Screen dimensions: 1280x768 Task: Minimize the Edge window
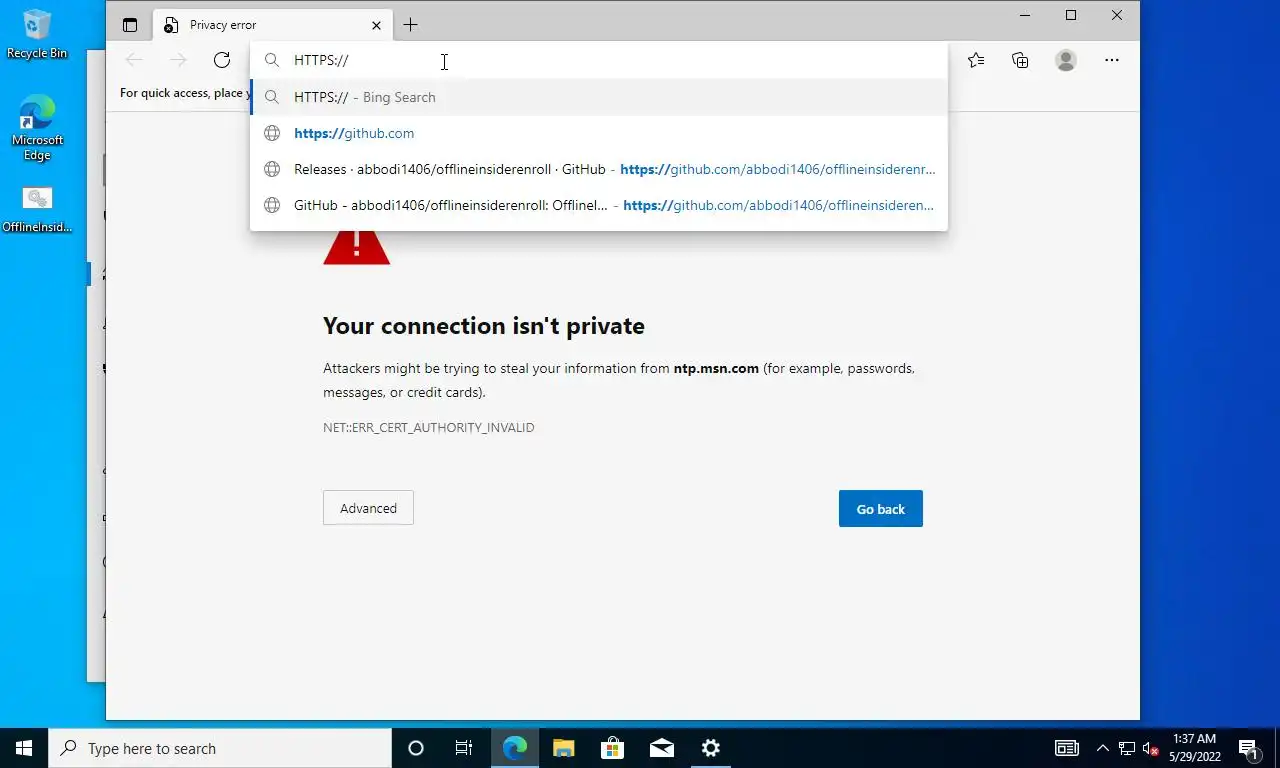click(1025, 15)
